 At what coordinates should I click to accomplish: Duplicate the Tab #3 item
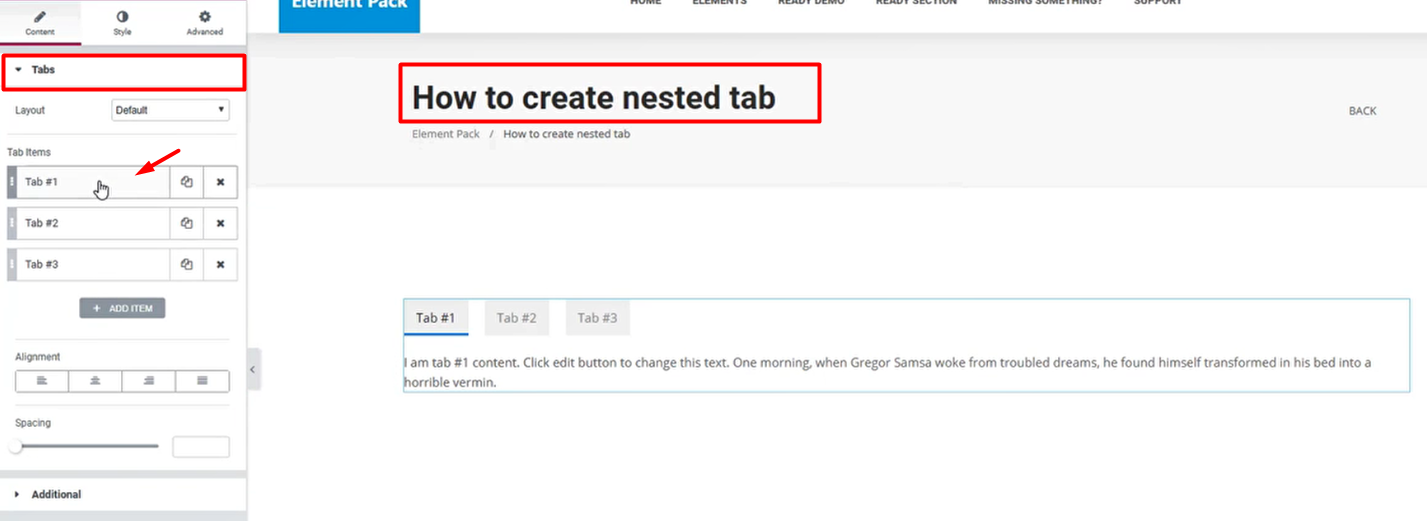[x=186, y=265]
